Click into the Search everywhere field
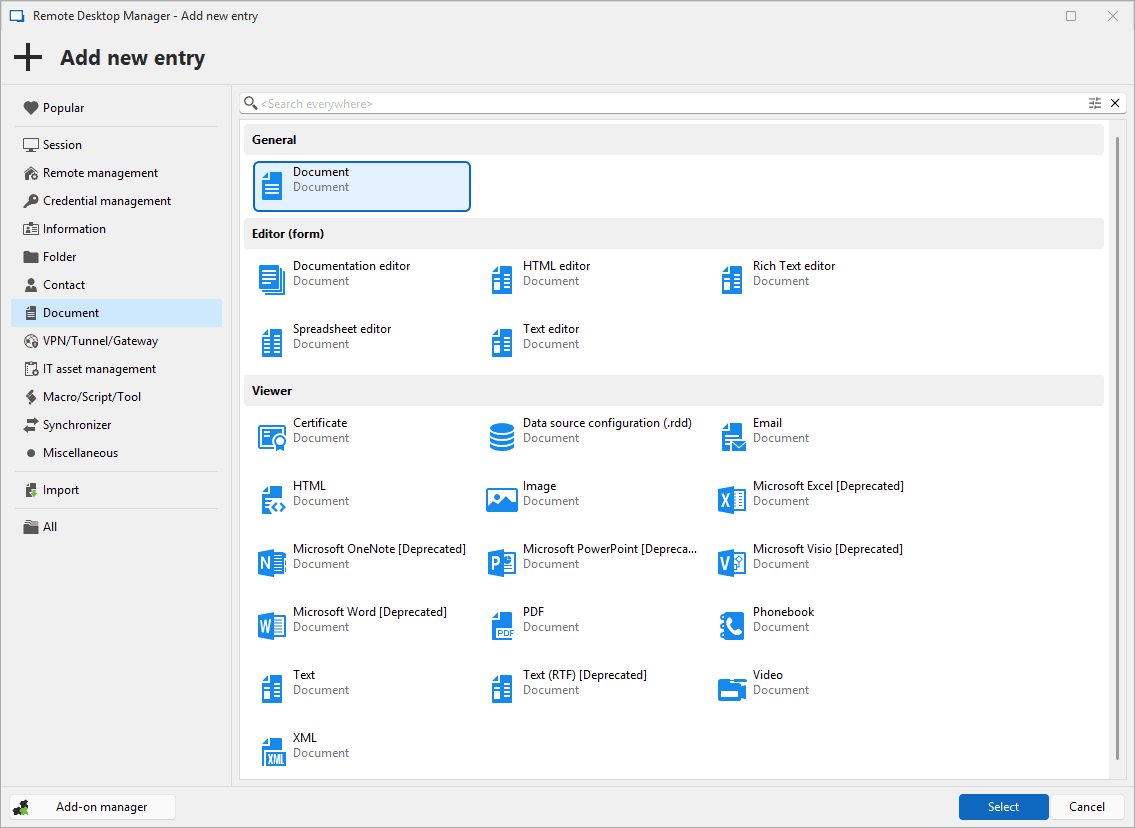This screenshot has width=1135, height=828. point(660,103)
